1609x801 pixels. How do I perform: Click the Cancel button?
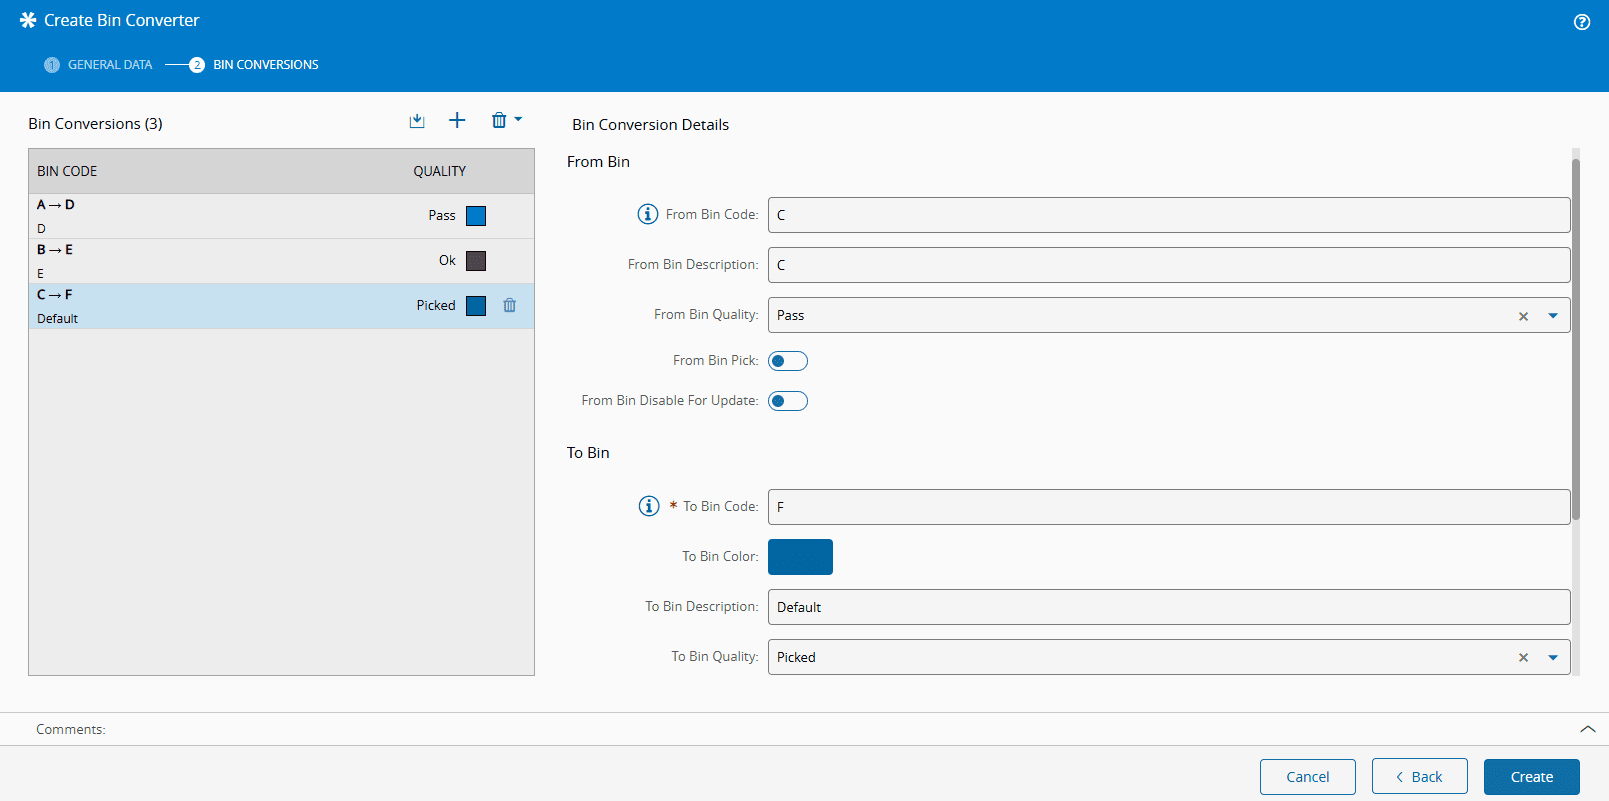pyautogui.click(x=1307, y=777)
